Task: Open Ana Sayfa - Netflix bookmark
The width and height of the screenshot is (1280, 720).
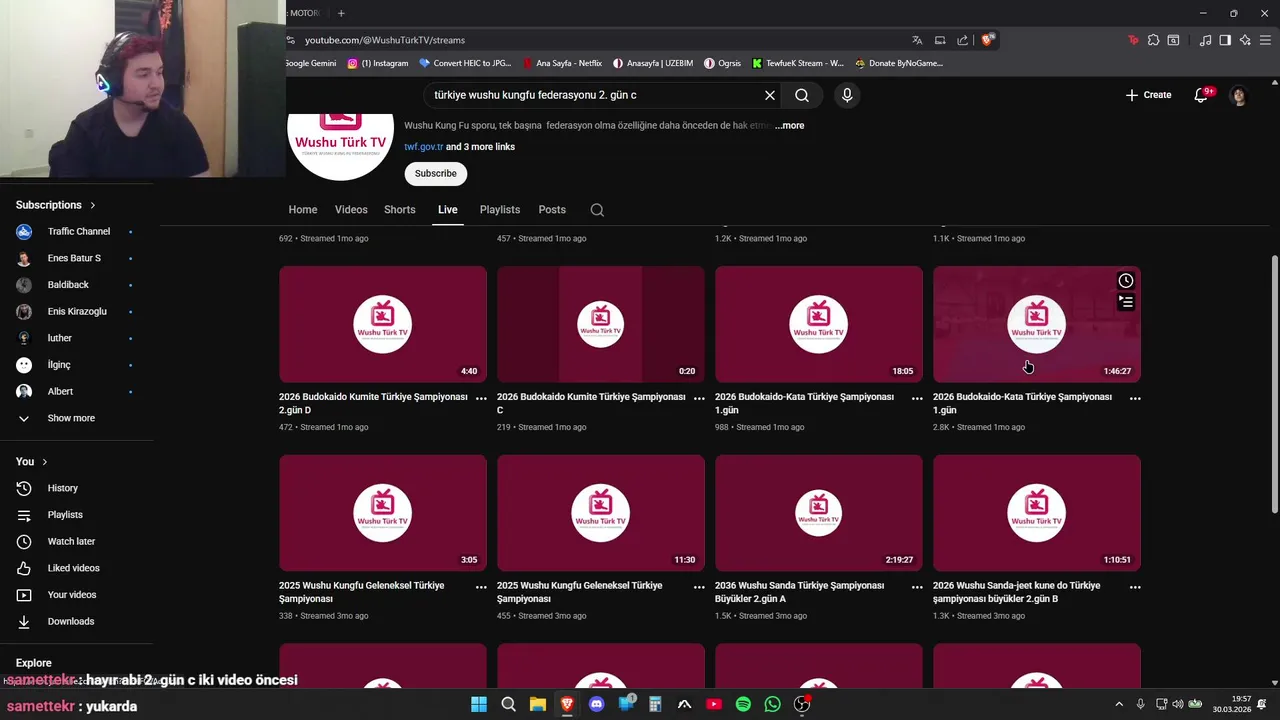Action: [x=563, y=63]
